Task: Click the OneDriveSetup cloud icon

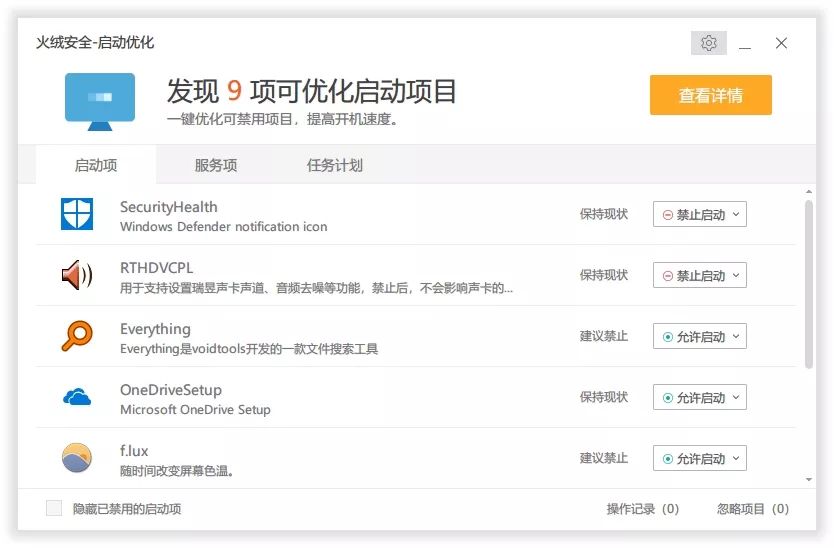Action: [77, 397]
